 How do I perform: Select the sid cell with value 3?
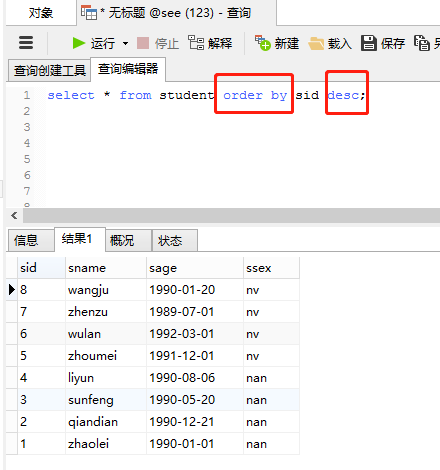tap(41, 400)
